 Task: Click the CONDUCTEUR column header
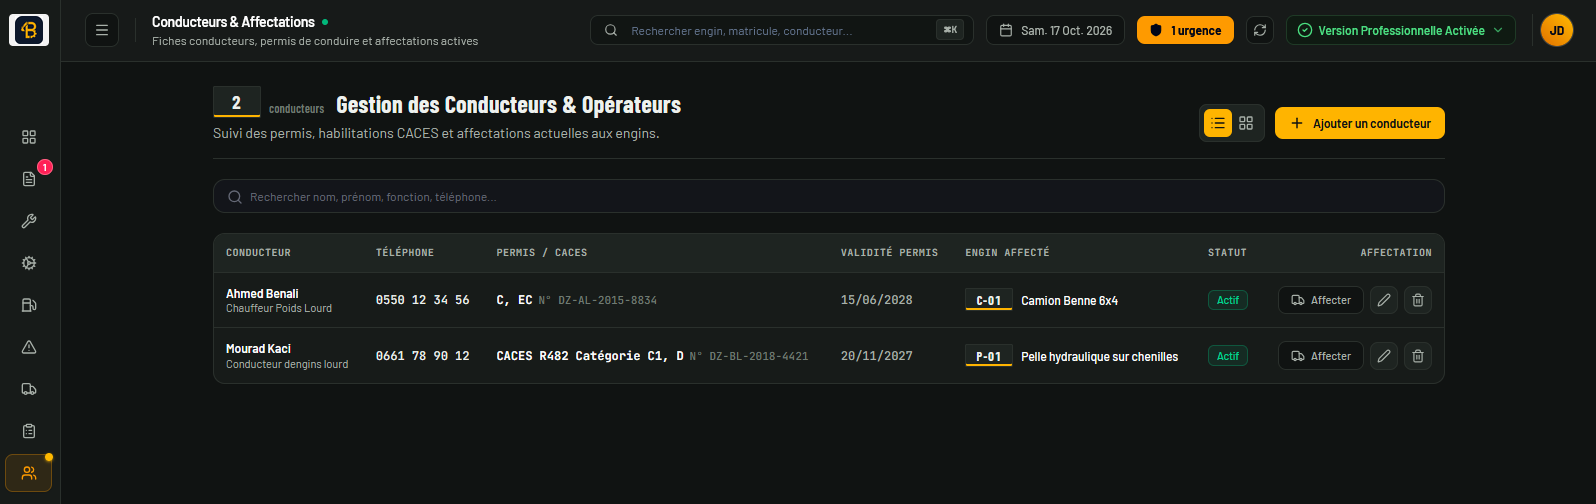[258, 253]
